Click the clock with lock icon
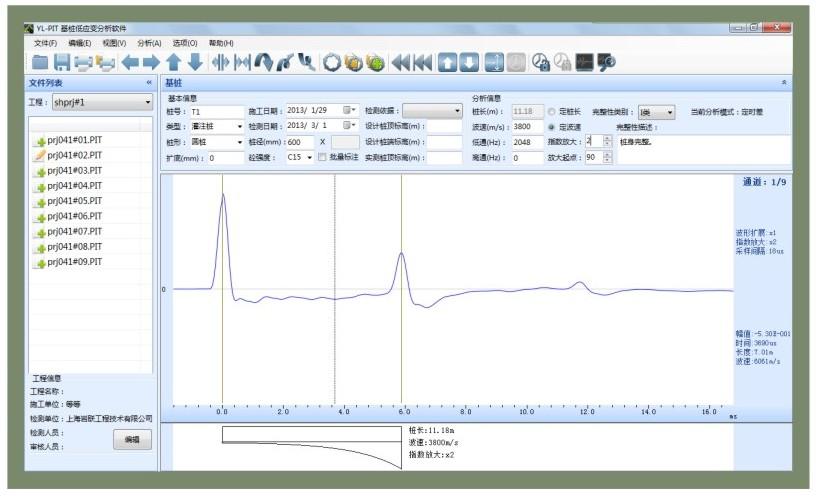 (x=541, y=63)
